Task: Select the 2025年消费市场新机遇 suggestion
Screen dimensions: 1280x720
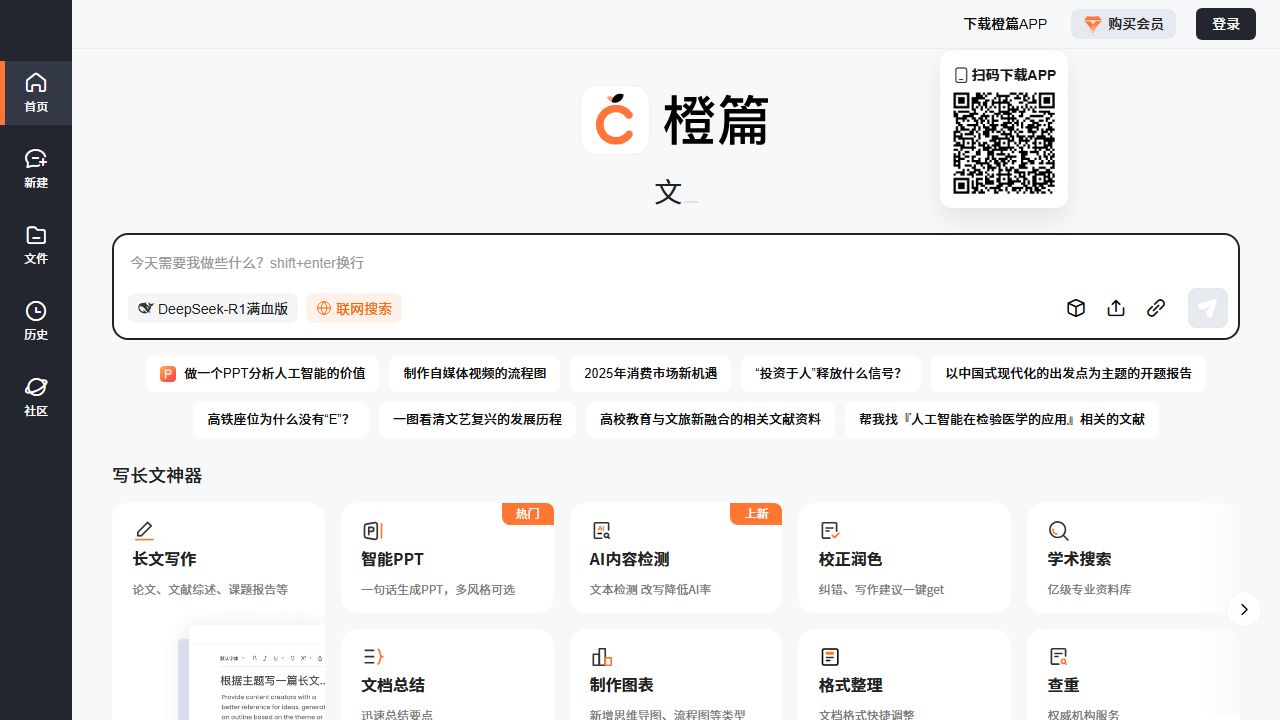Action: [651, 373]
